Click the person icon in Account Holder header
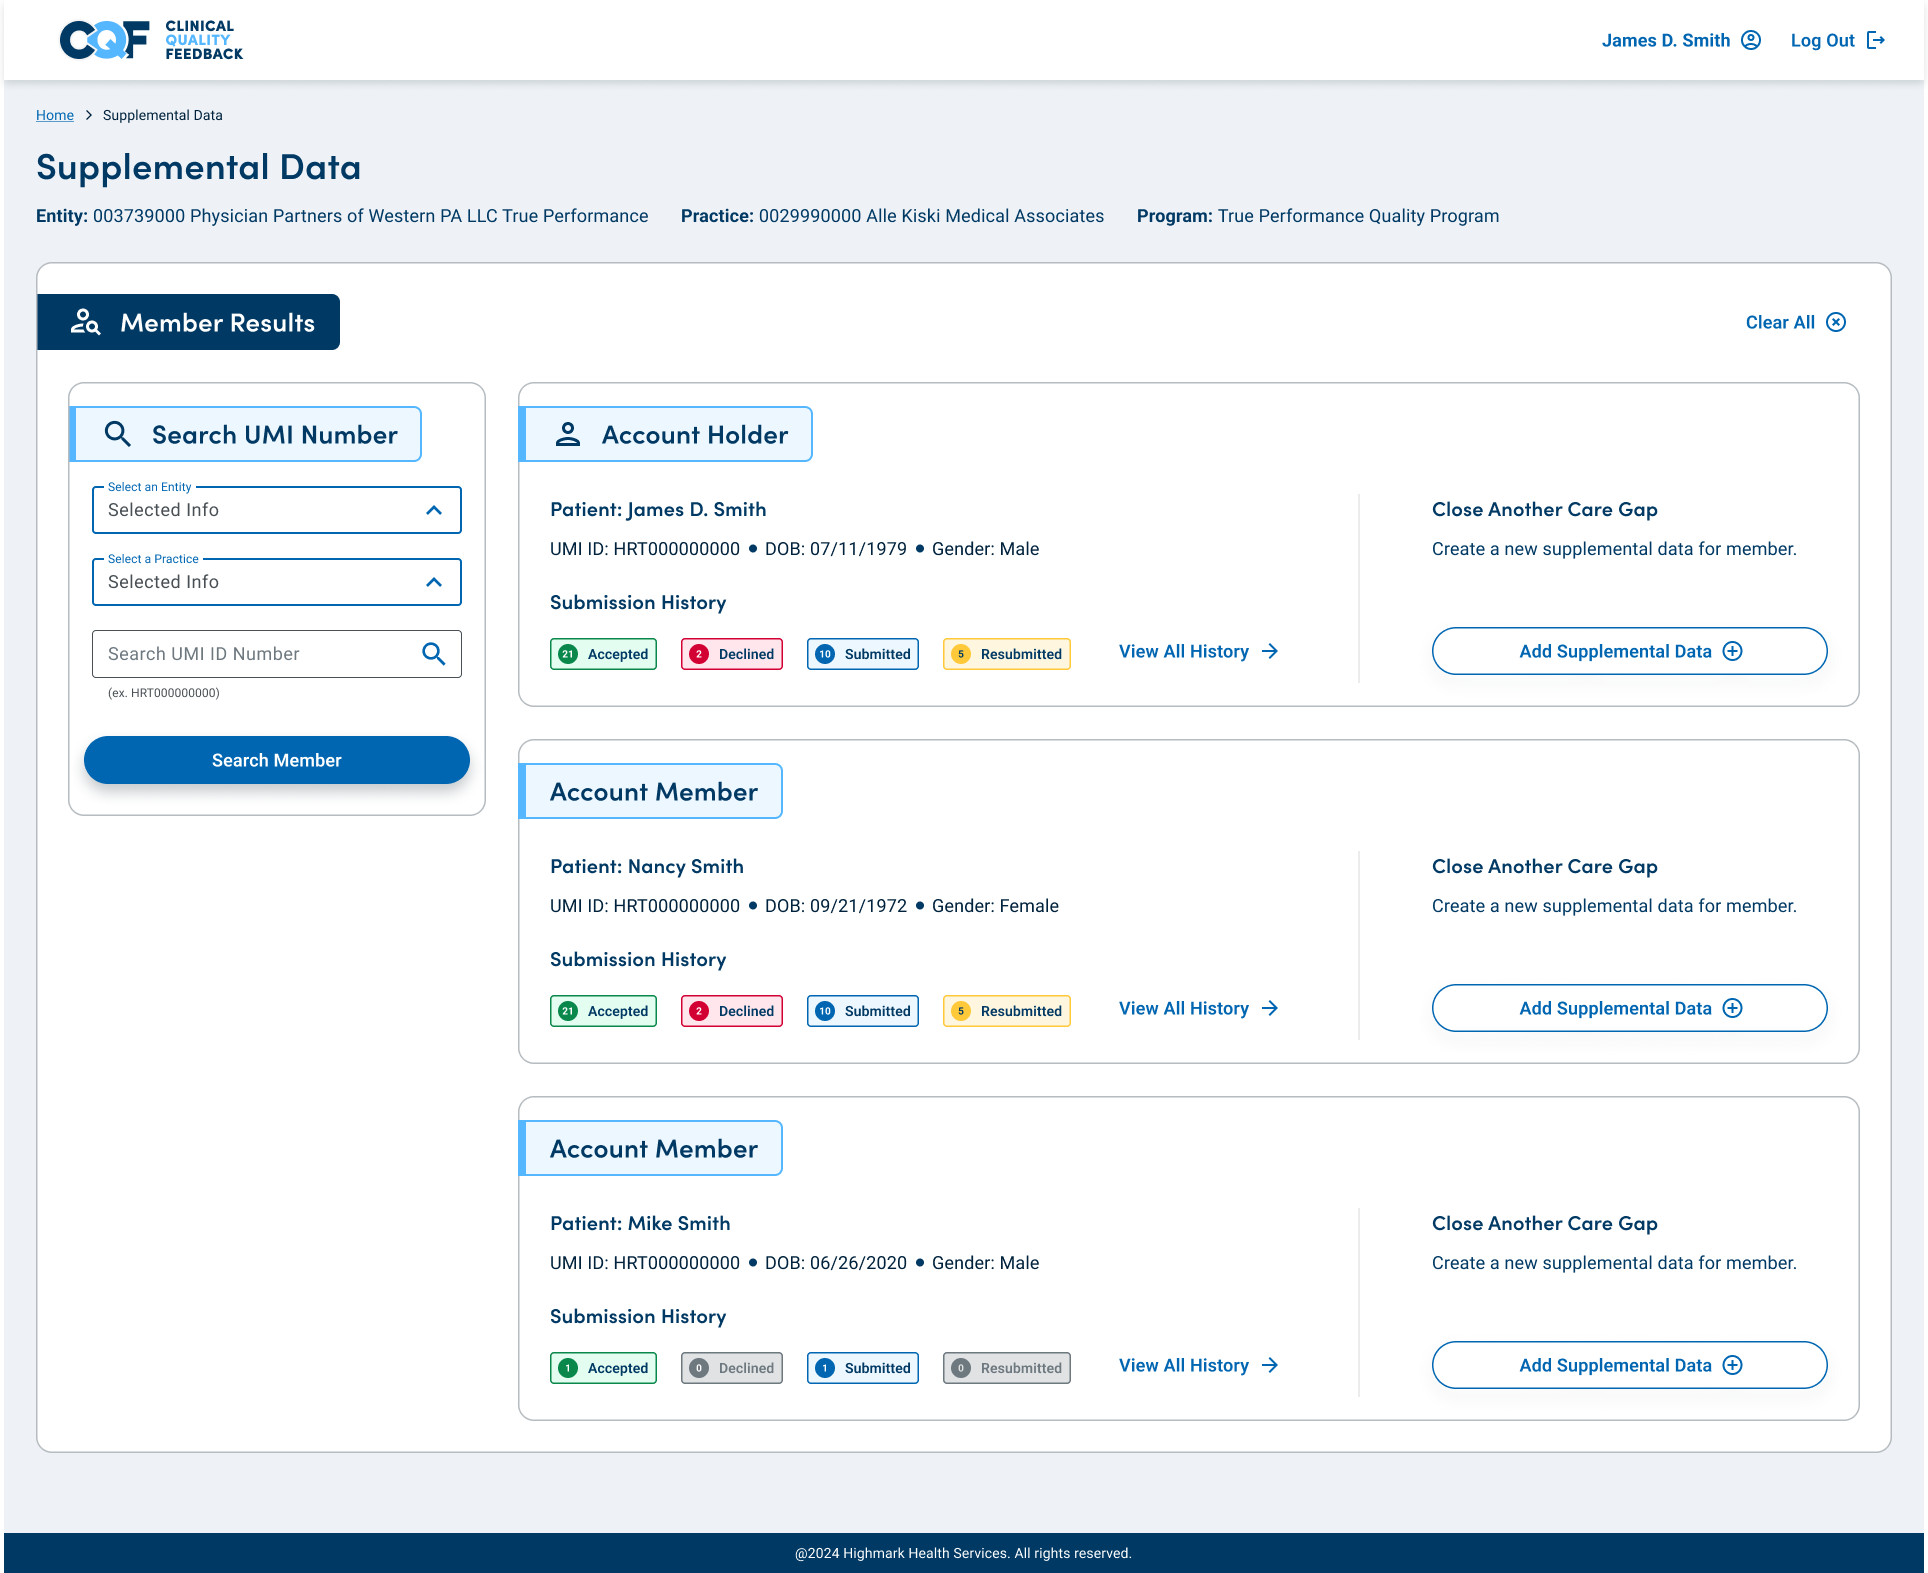 point(568,434)
